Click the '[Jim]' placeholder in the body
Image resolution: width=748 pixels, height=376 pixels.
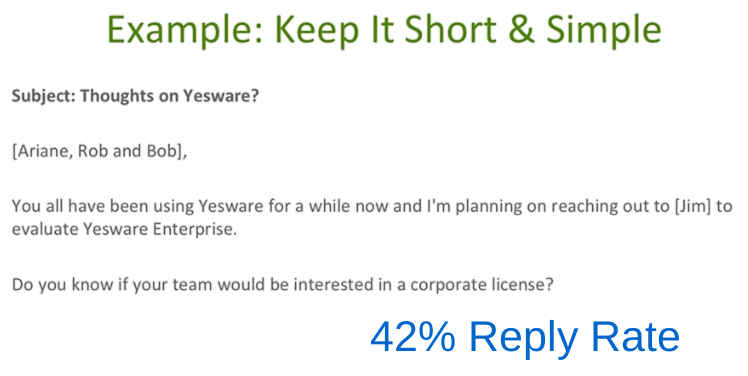click(x=693, y=207)
